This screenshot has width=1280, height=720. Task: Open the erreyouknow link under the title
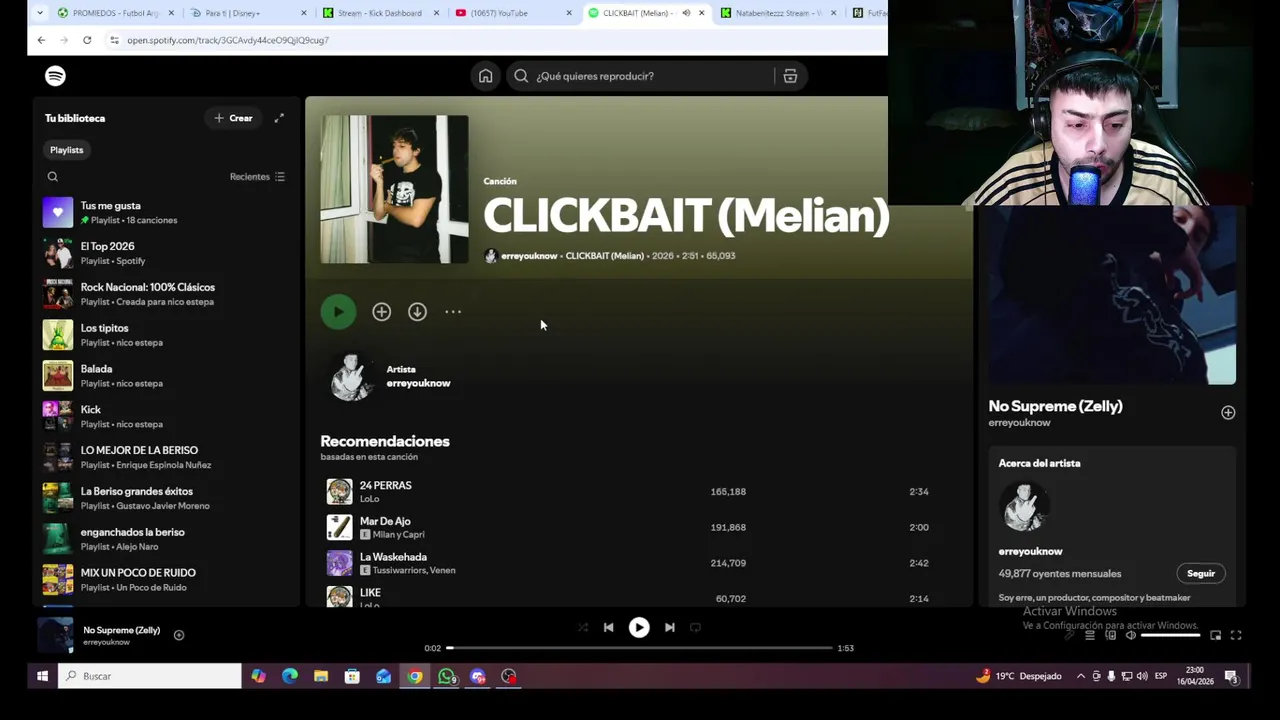coord(529,256)
